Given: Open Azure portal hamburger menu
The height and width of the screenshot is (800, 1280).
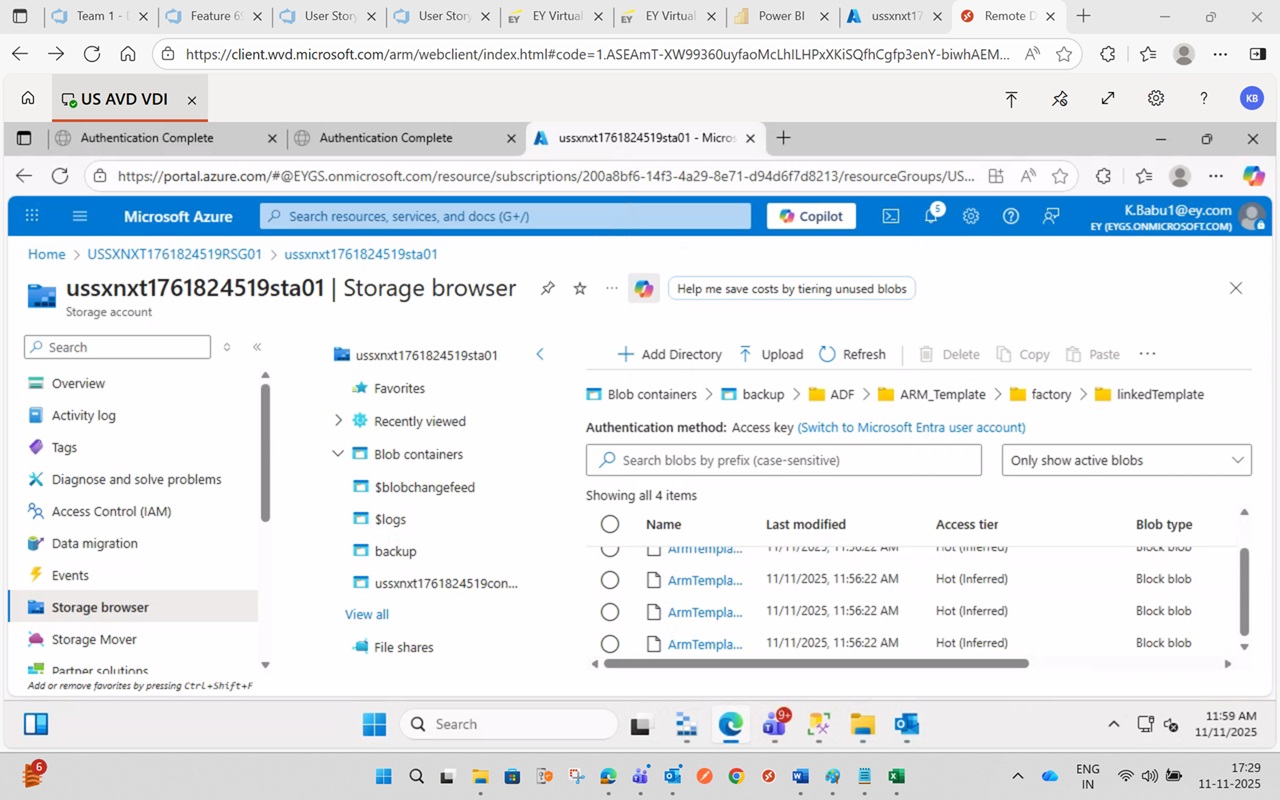Looking at the screenshot, I should 80,216.
